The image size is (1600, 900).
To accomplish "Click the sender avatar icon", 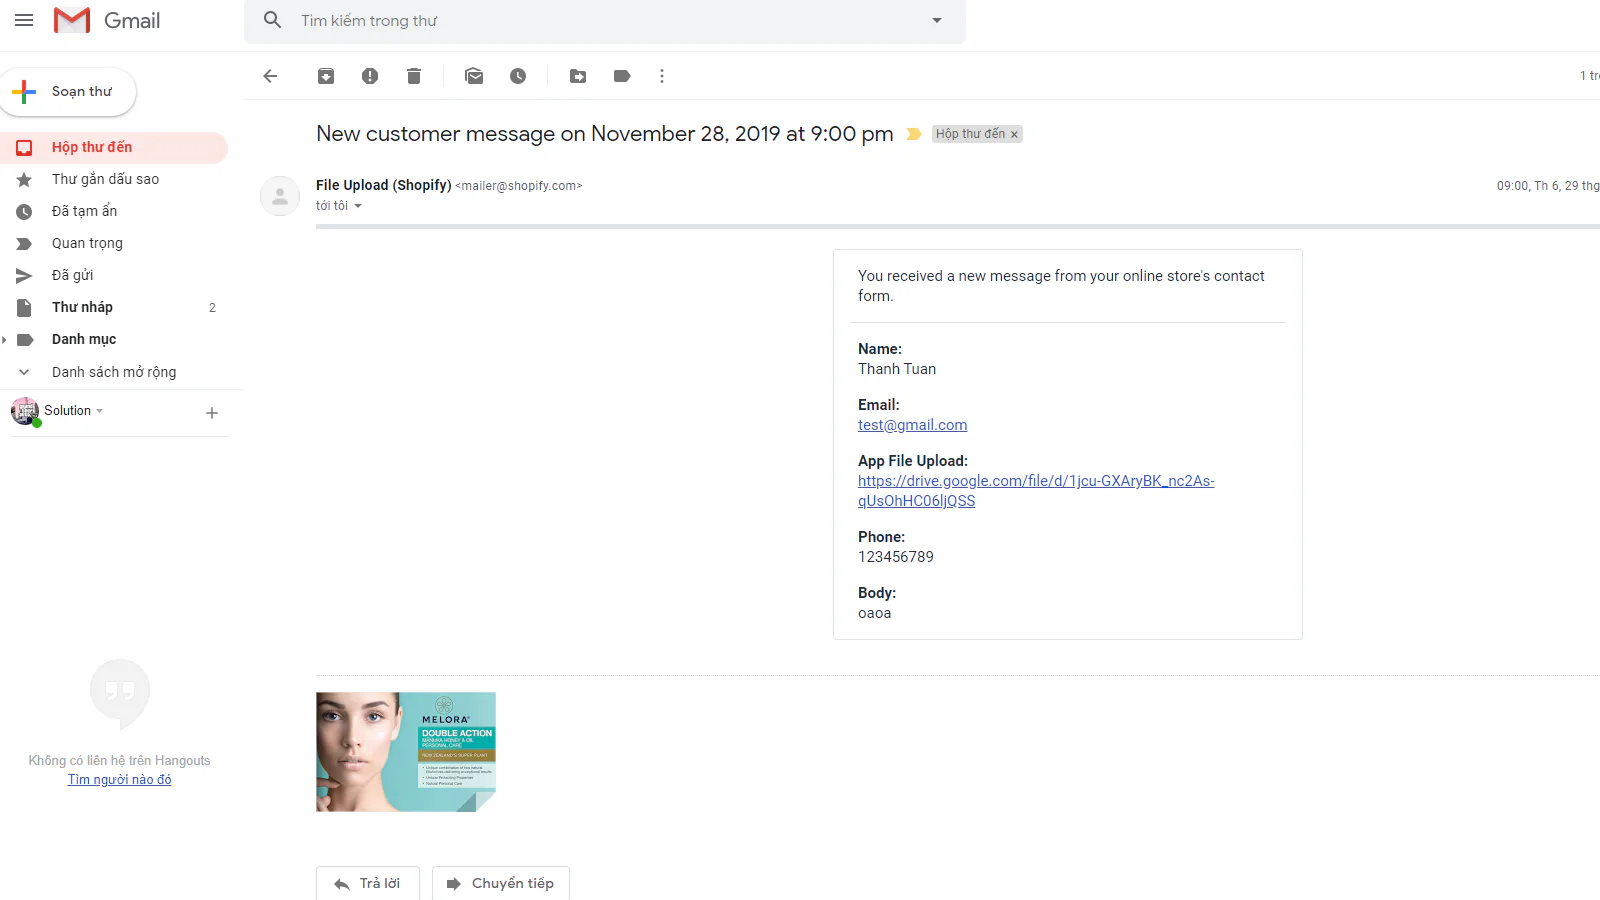I will [x=280, y=196].
